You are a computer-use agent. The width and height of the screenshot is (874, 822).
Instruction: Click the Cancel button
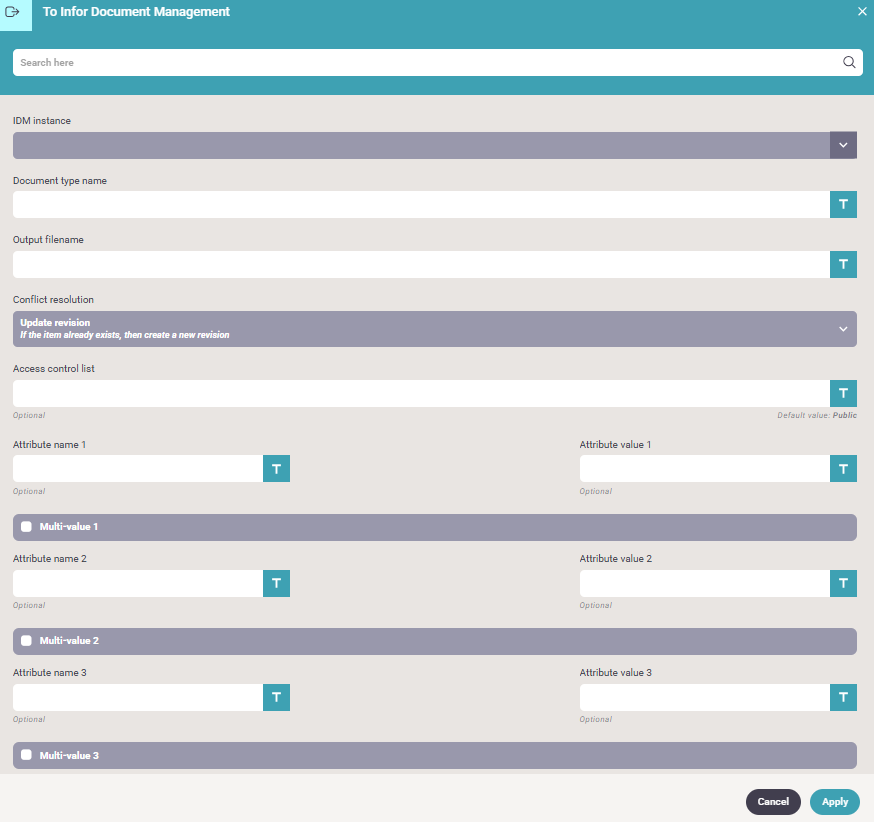coord(773,802)
